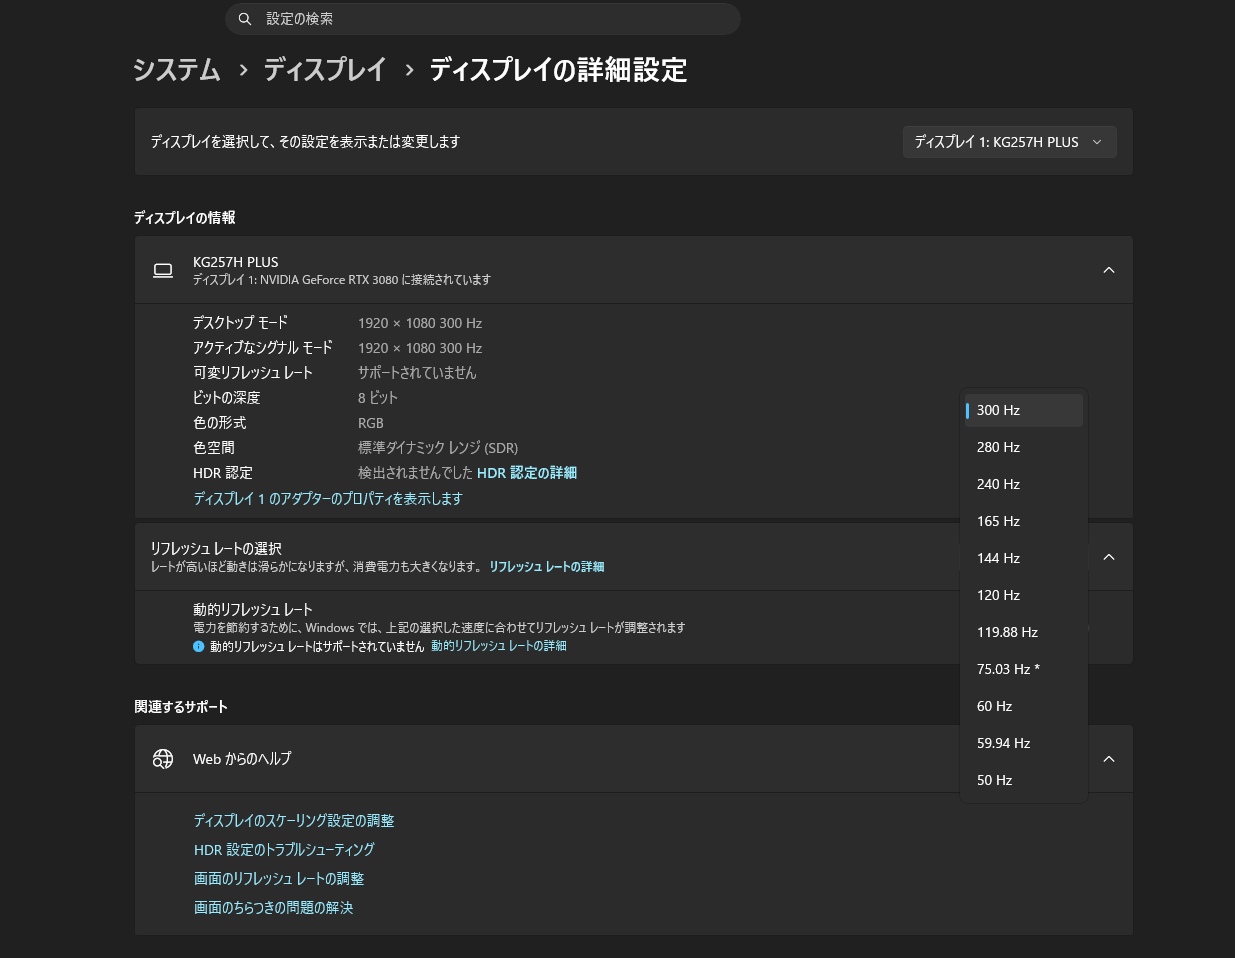Focus the 設定の検索 search field
1235x958 pixels.
click(483, 19)
